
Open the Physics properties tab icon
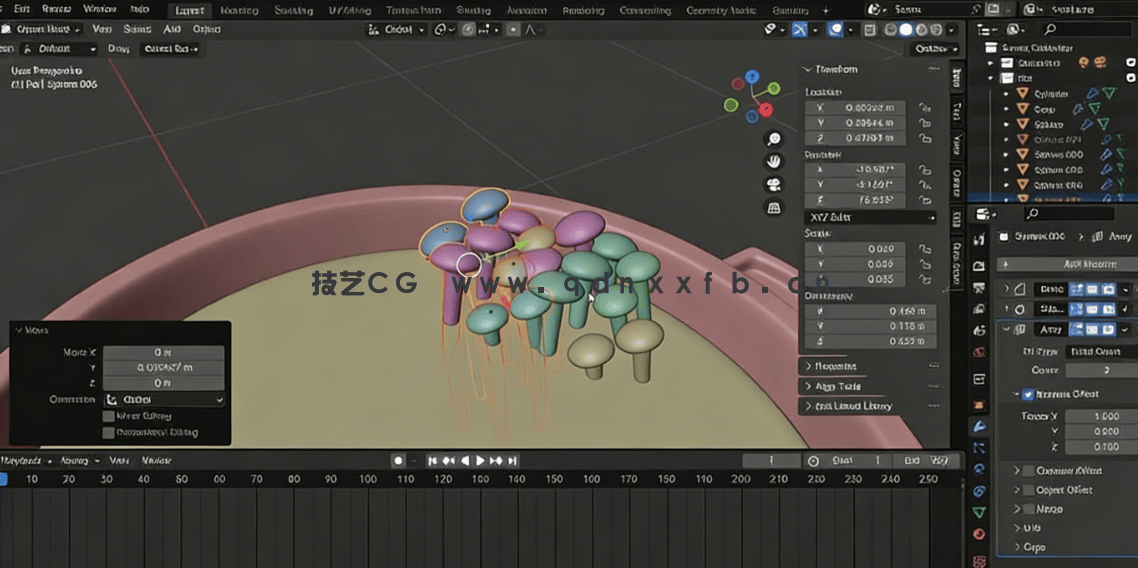coord(979,469)
